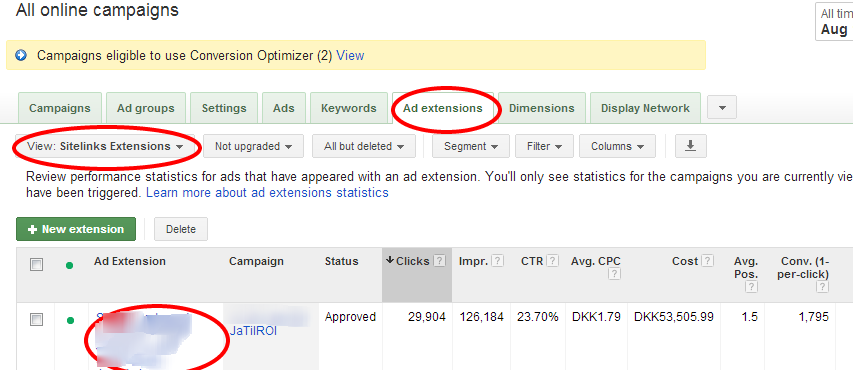Click the green status dot in header
This screenshot has height=370, width=853.
point(70,266)
